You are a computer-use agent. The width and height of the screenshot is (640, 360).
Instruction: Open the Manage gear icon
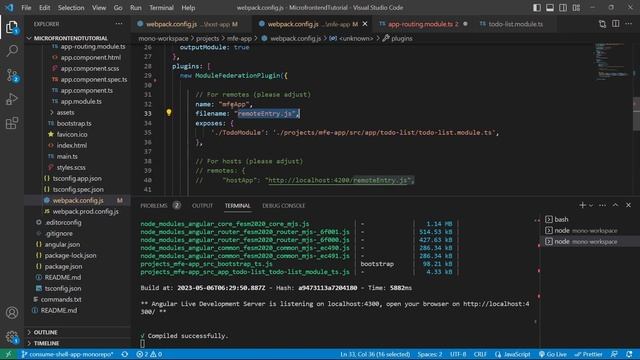[12, 337]
